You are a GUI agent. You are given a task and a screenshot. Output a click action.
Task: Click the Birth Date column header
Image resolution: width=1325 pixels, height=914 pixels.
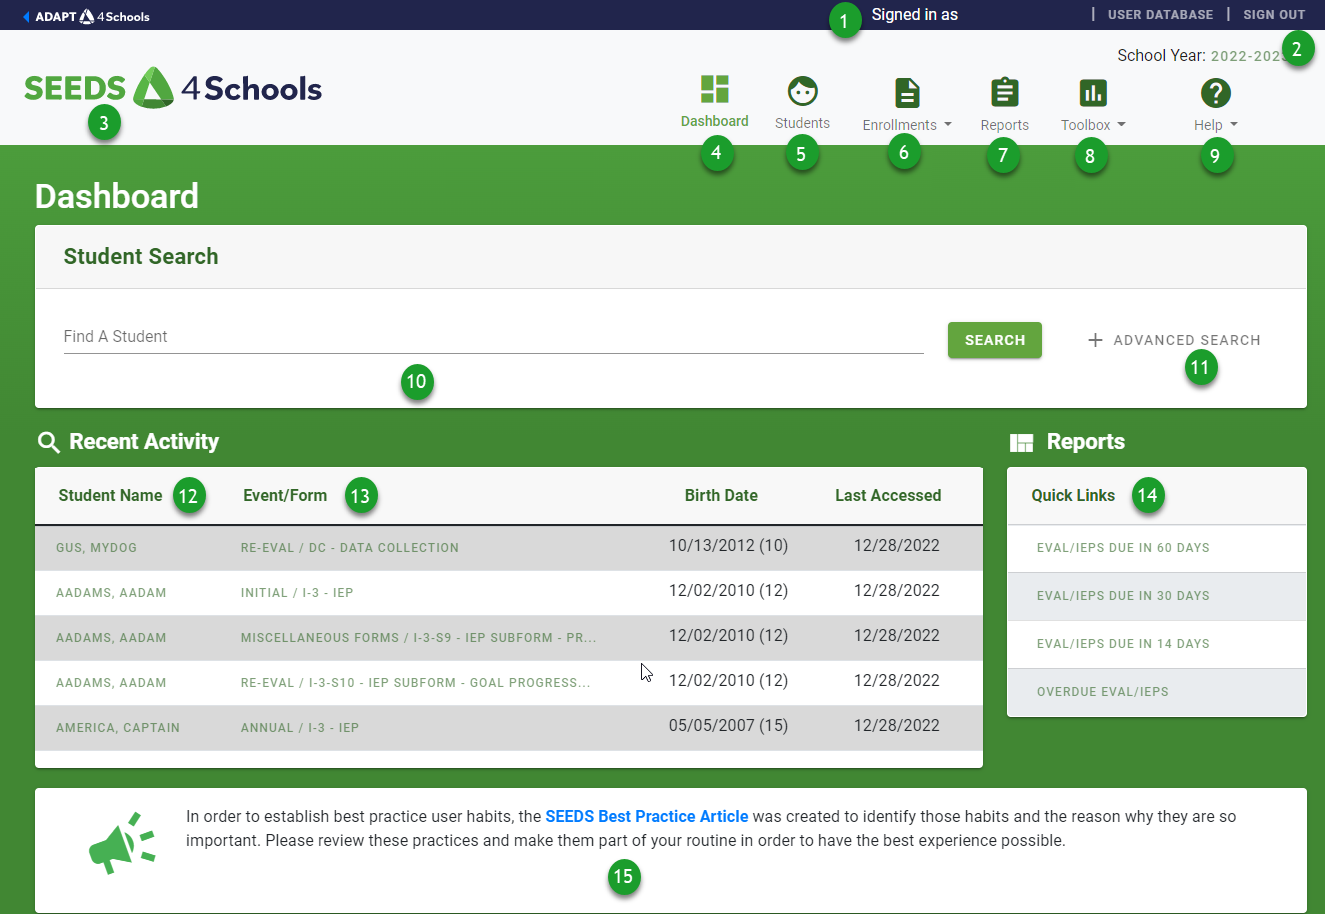721,496
